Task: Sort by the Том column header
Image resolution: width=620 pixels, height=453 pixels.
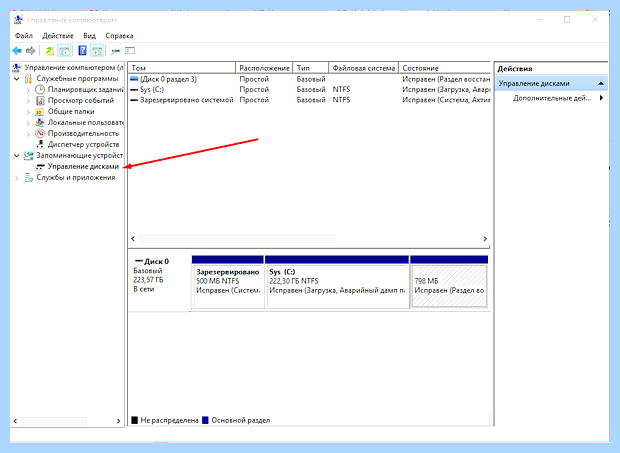Action: pyautogui.click(x=182, y=68)
